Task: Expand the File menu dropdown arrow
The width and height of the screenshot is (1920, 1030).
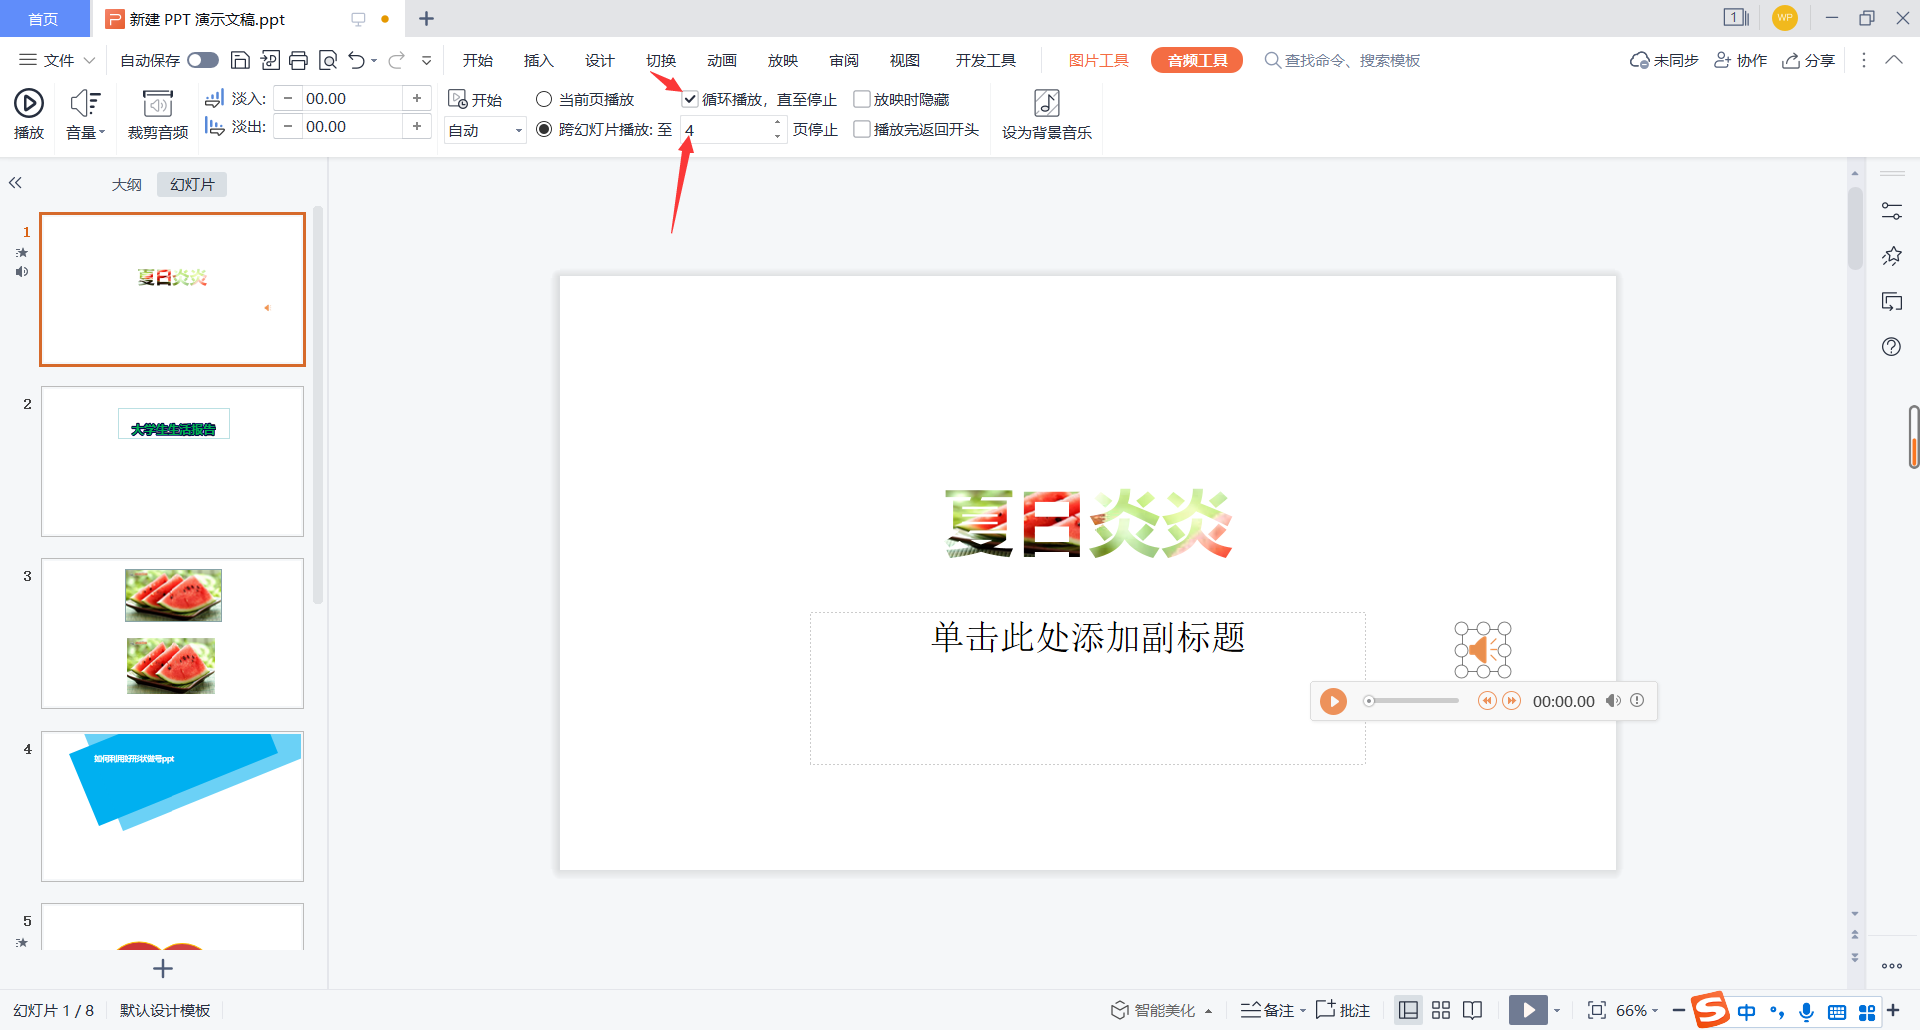Action: click(89, 60)
